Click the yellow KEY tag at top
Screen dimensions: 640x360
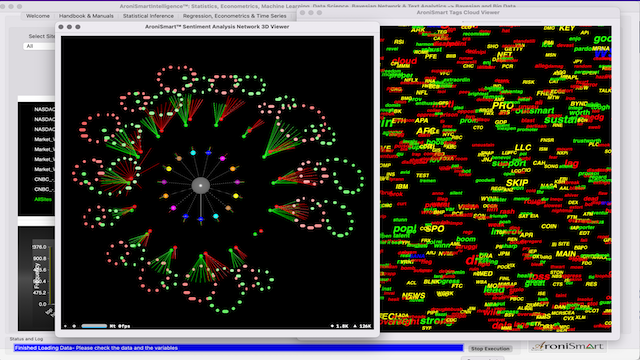coord(567,28)
